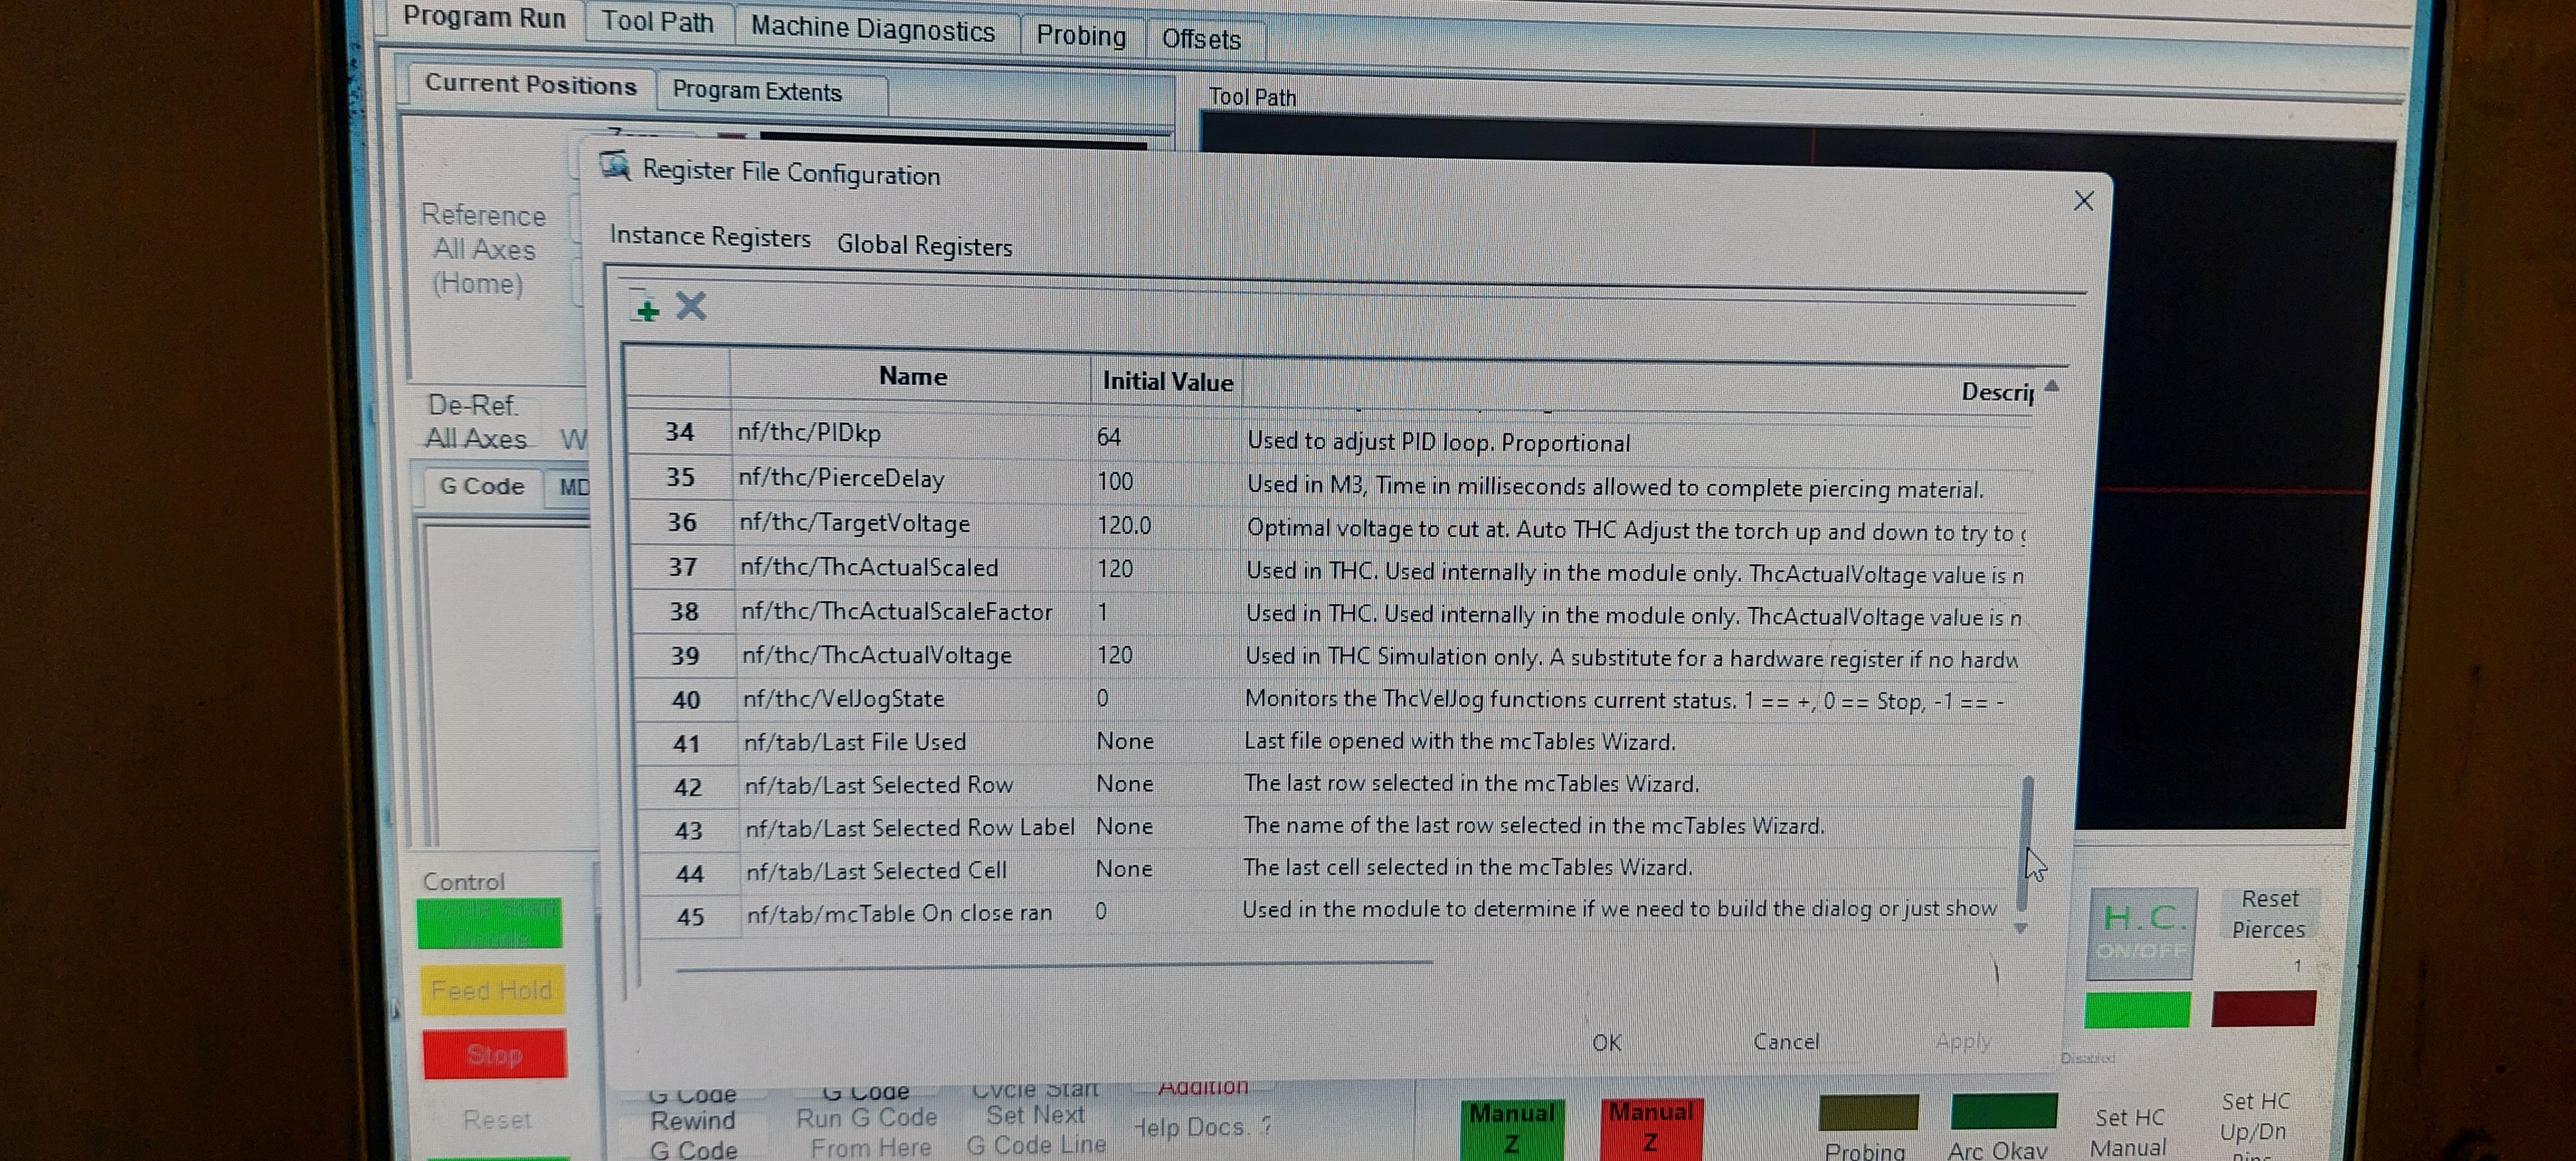This screenshot has height=1161, width=2576.
Task: Click the Initial Value of nf/thc/PierceDelay
Action: click(1114, 481)
